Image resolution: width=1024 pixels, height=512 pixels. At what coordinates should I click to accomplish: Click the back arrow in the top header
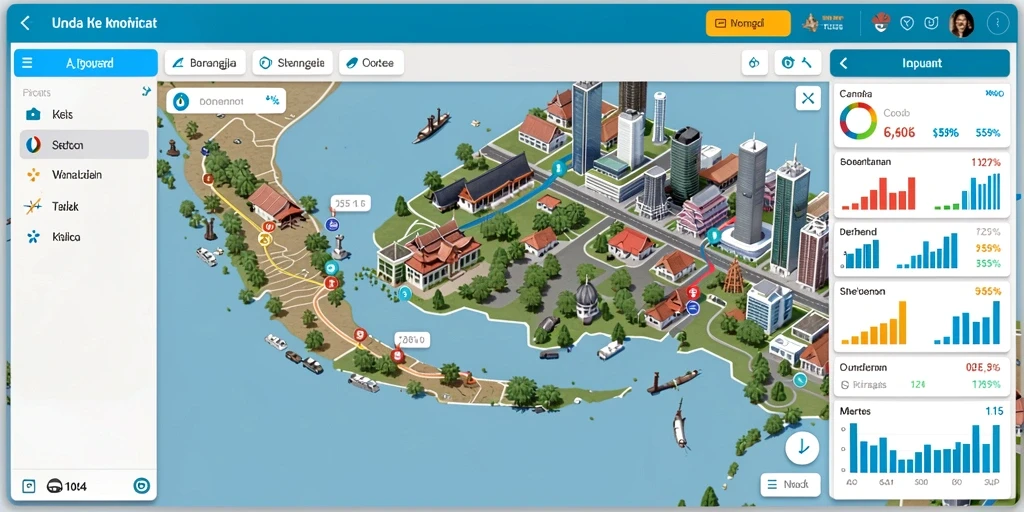tap(25, 24)
